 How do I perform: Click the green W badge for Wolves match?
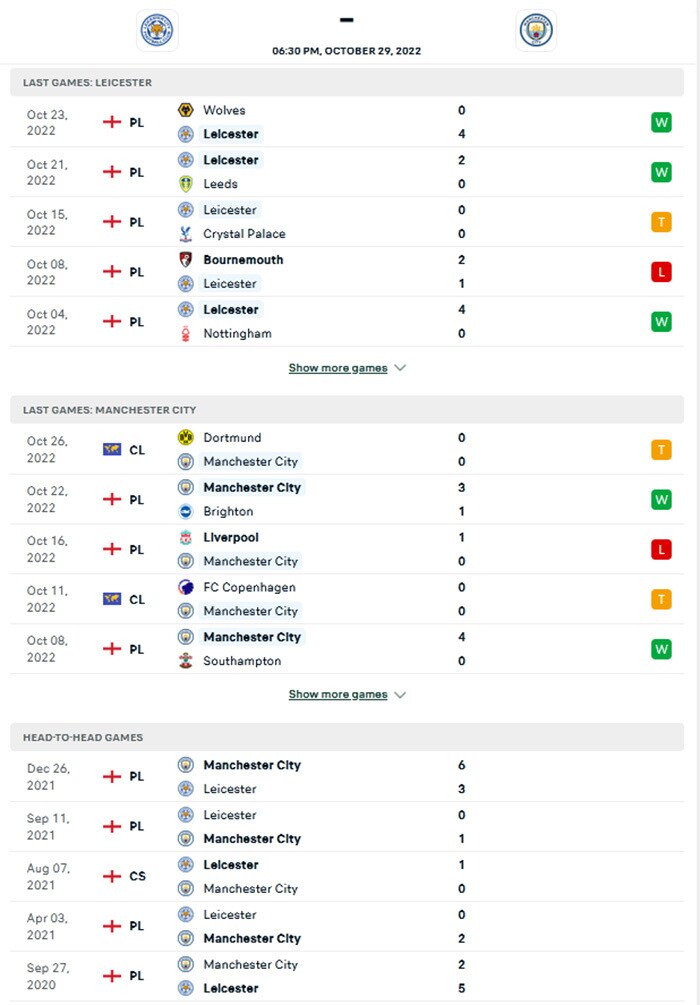[x=661, y=122]
